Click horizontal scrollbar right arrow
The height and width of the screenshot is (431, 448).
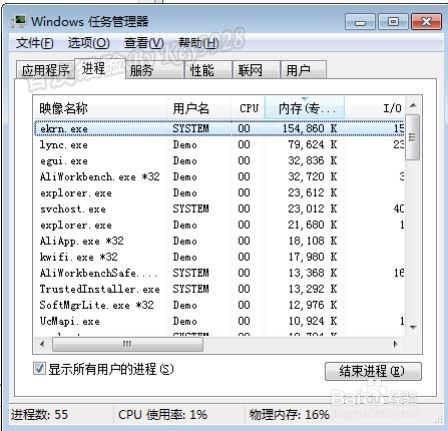click(395, 344)
